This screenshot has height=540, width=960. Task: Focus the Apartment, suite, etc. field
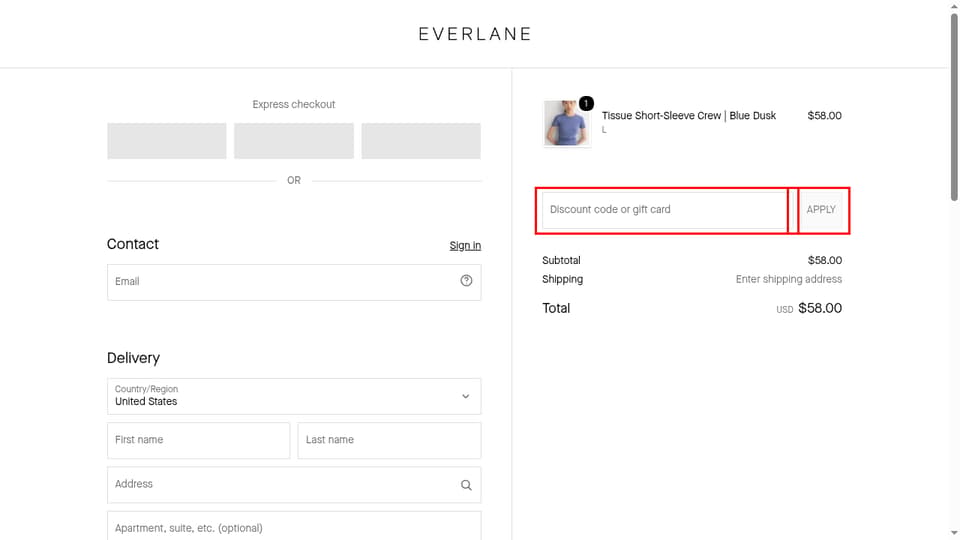[x=294, y=526]
